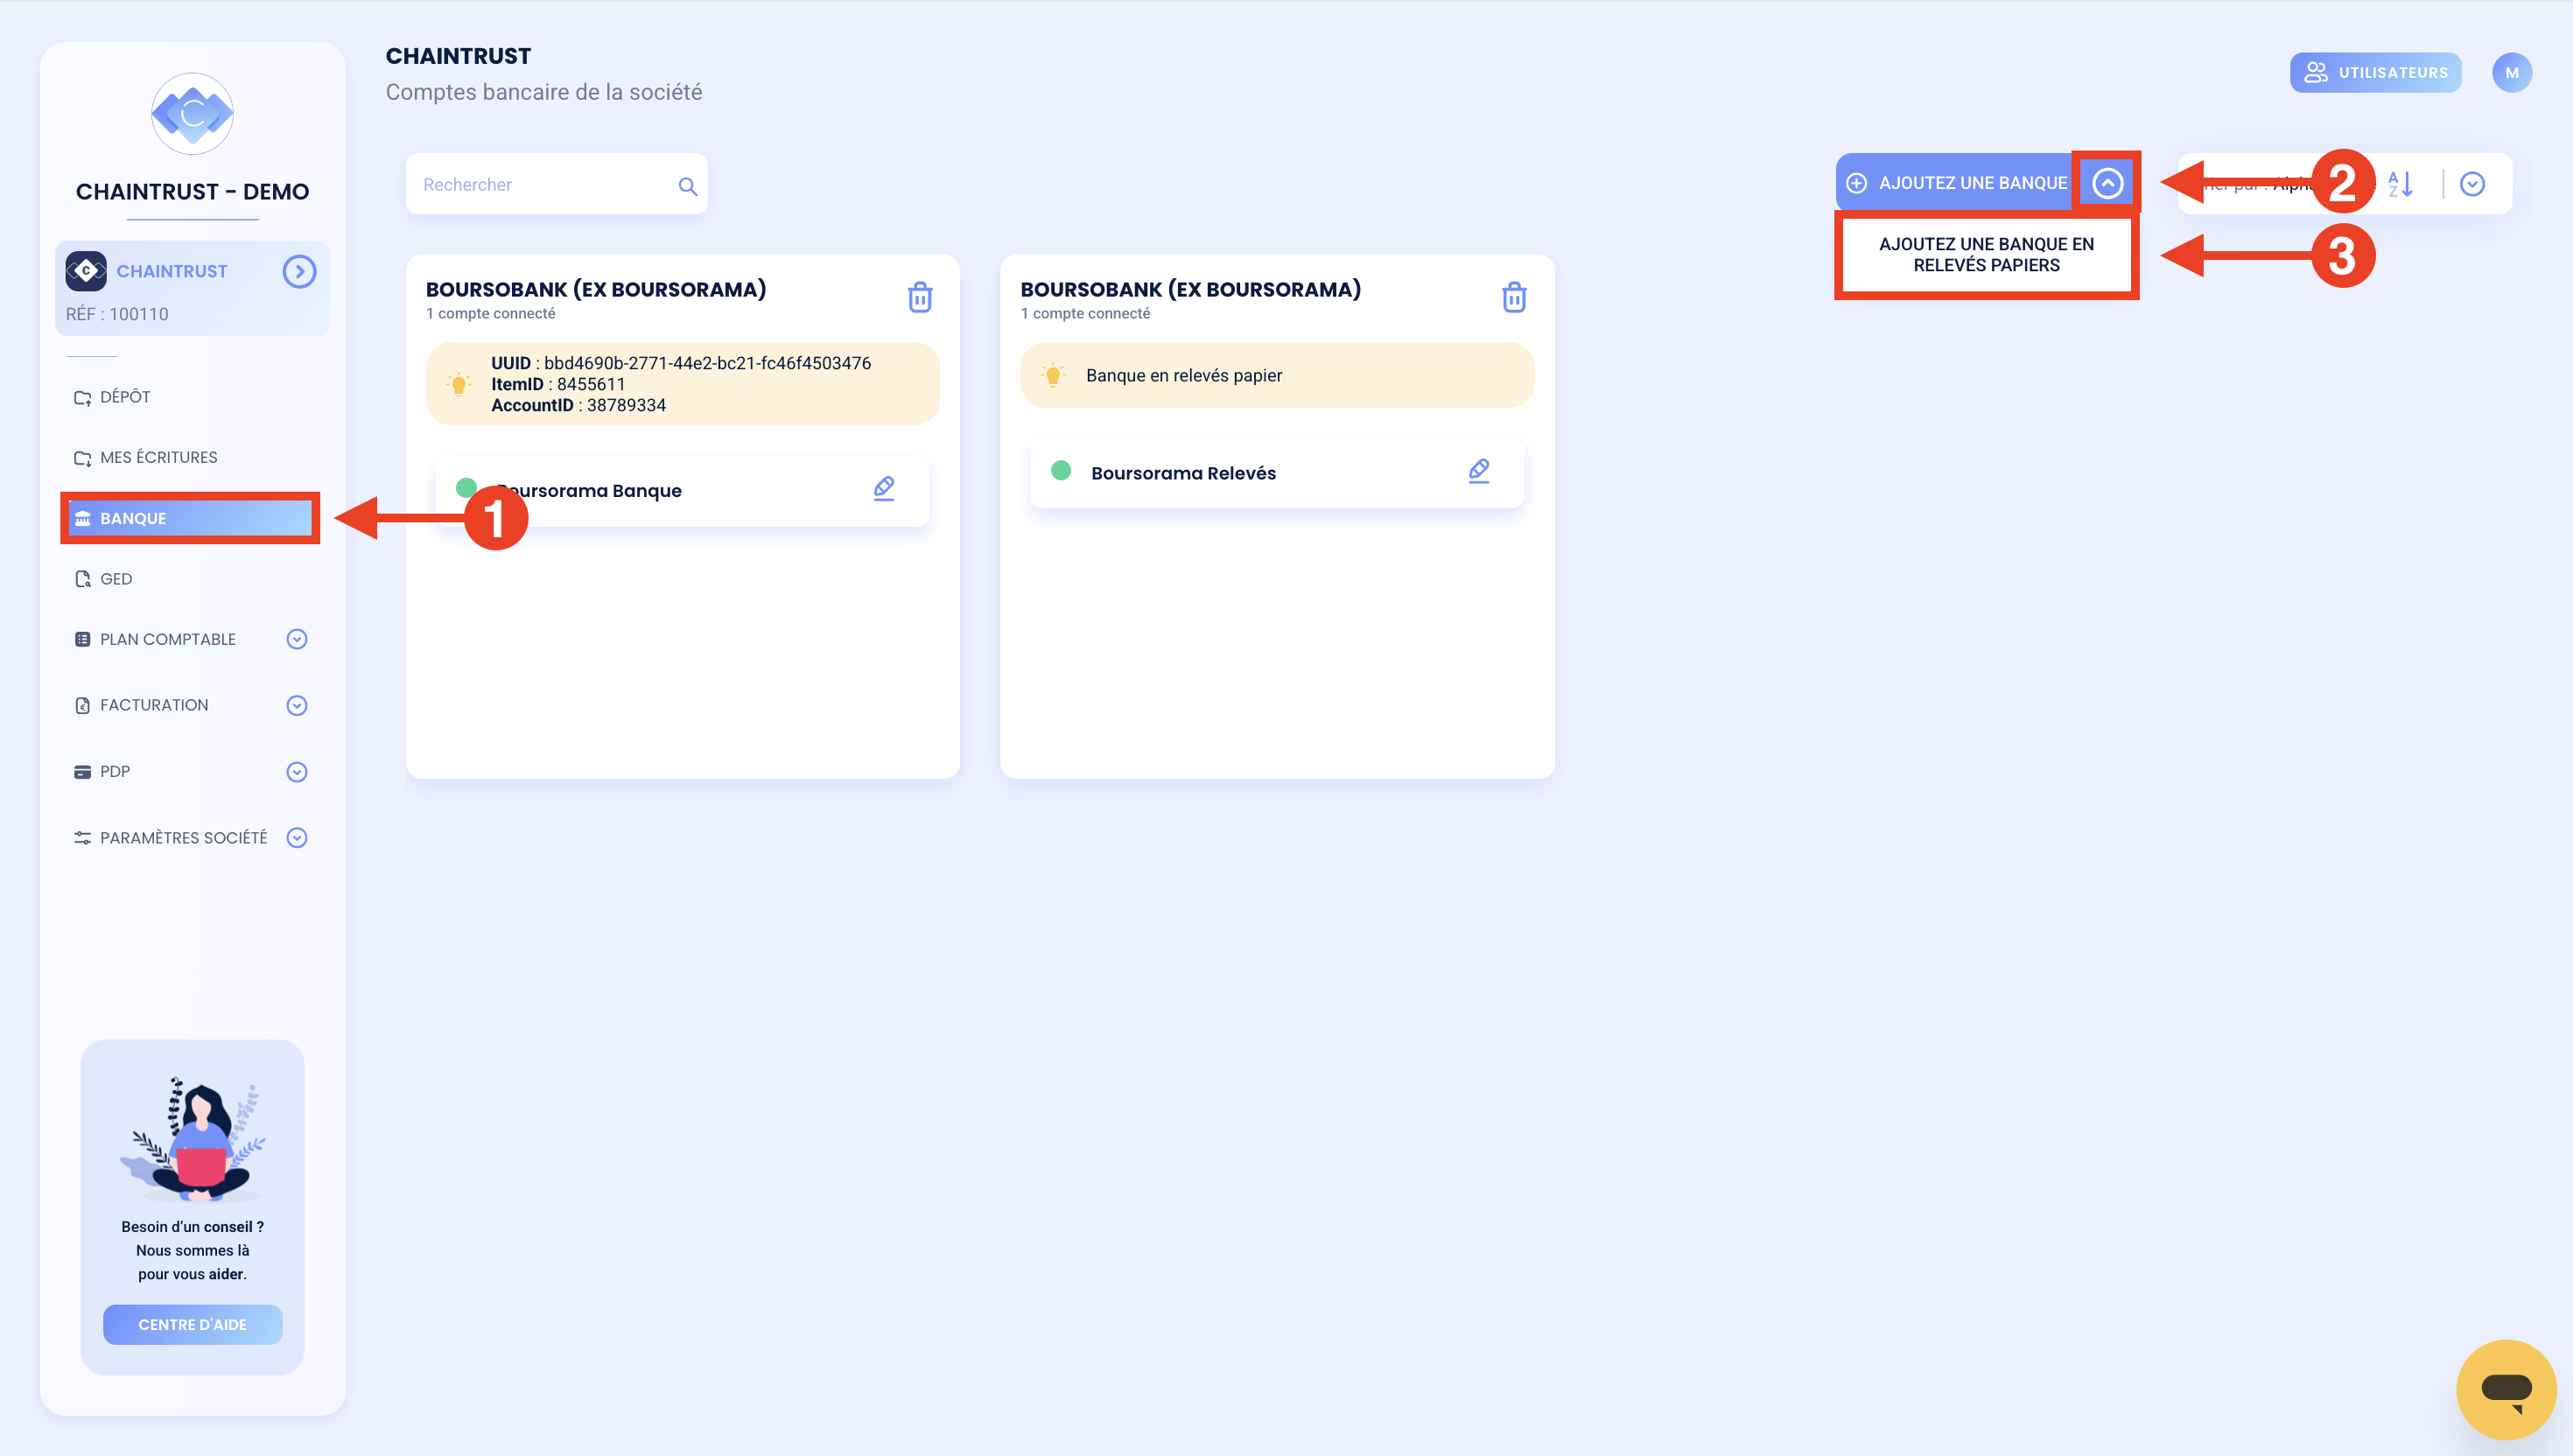Screen dimensions: 2573x1456
Task: Click the lightbulb icon beside UUID info
Action: point(458,384)
